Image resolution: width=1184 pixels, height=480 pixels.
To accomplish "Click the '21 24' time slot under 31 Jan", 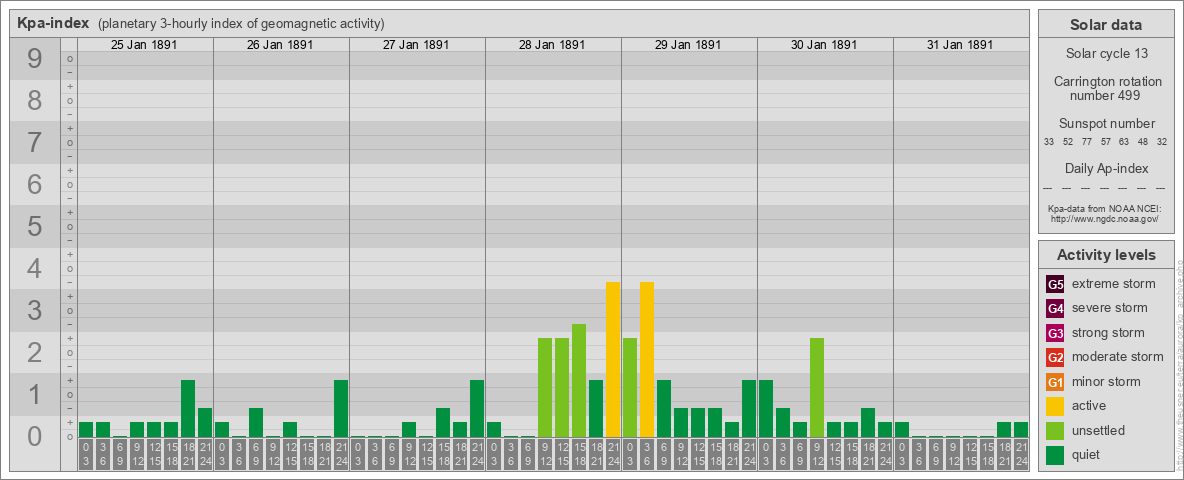I will coord(1021,455).
